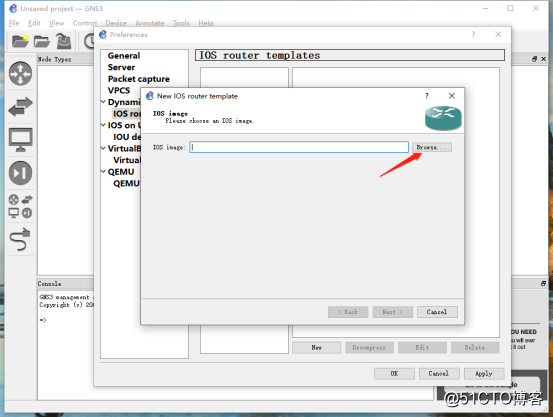Open Preferences window help question mark
The width and height of the screenshot is (553, 417).
[x=473, y=34]
